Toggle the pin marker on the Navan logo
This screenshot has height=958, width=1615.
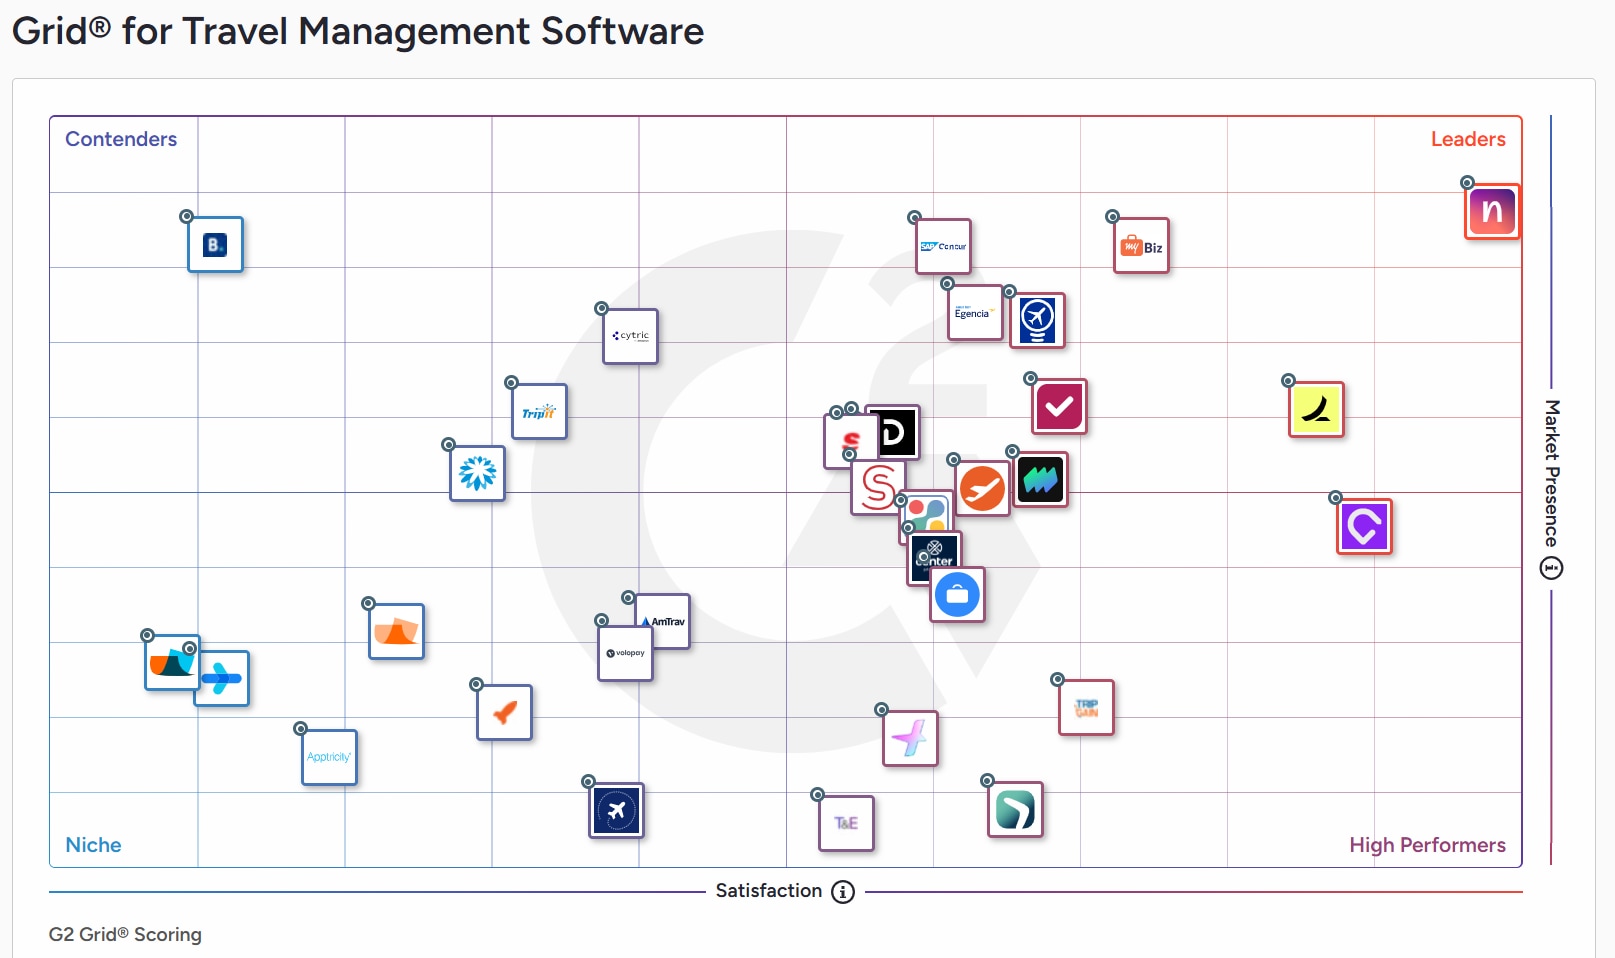coord(1468,182)
